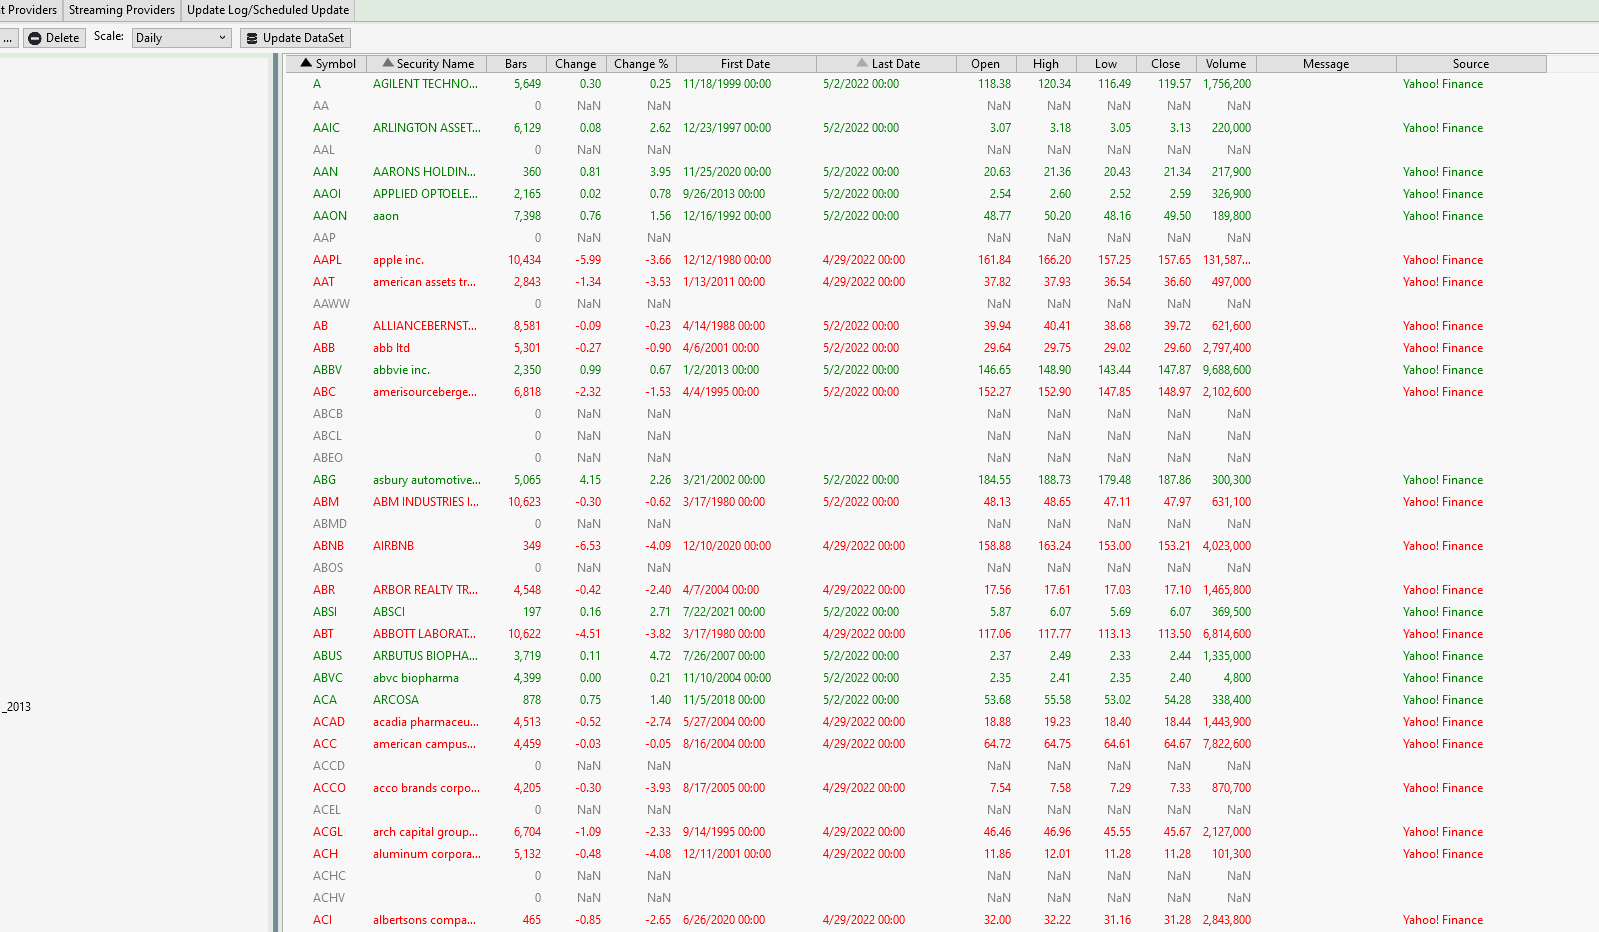Click aluminum corpora... security name

click(427, 854)
